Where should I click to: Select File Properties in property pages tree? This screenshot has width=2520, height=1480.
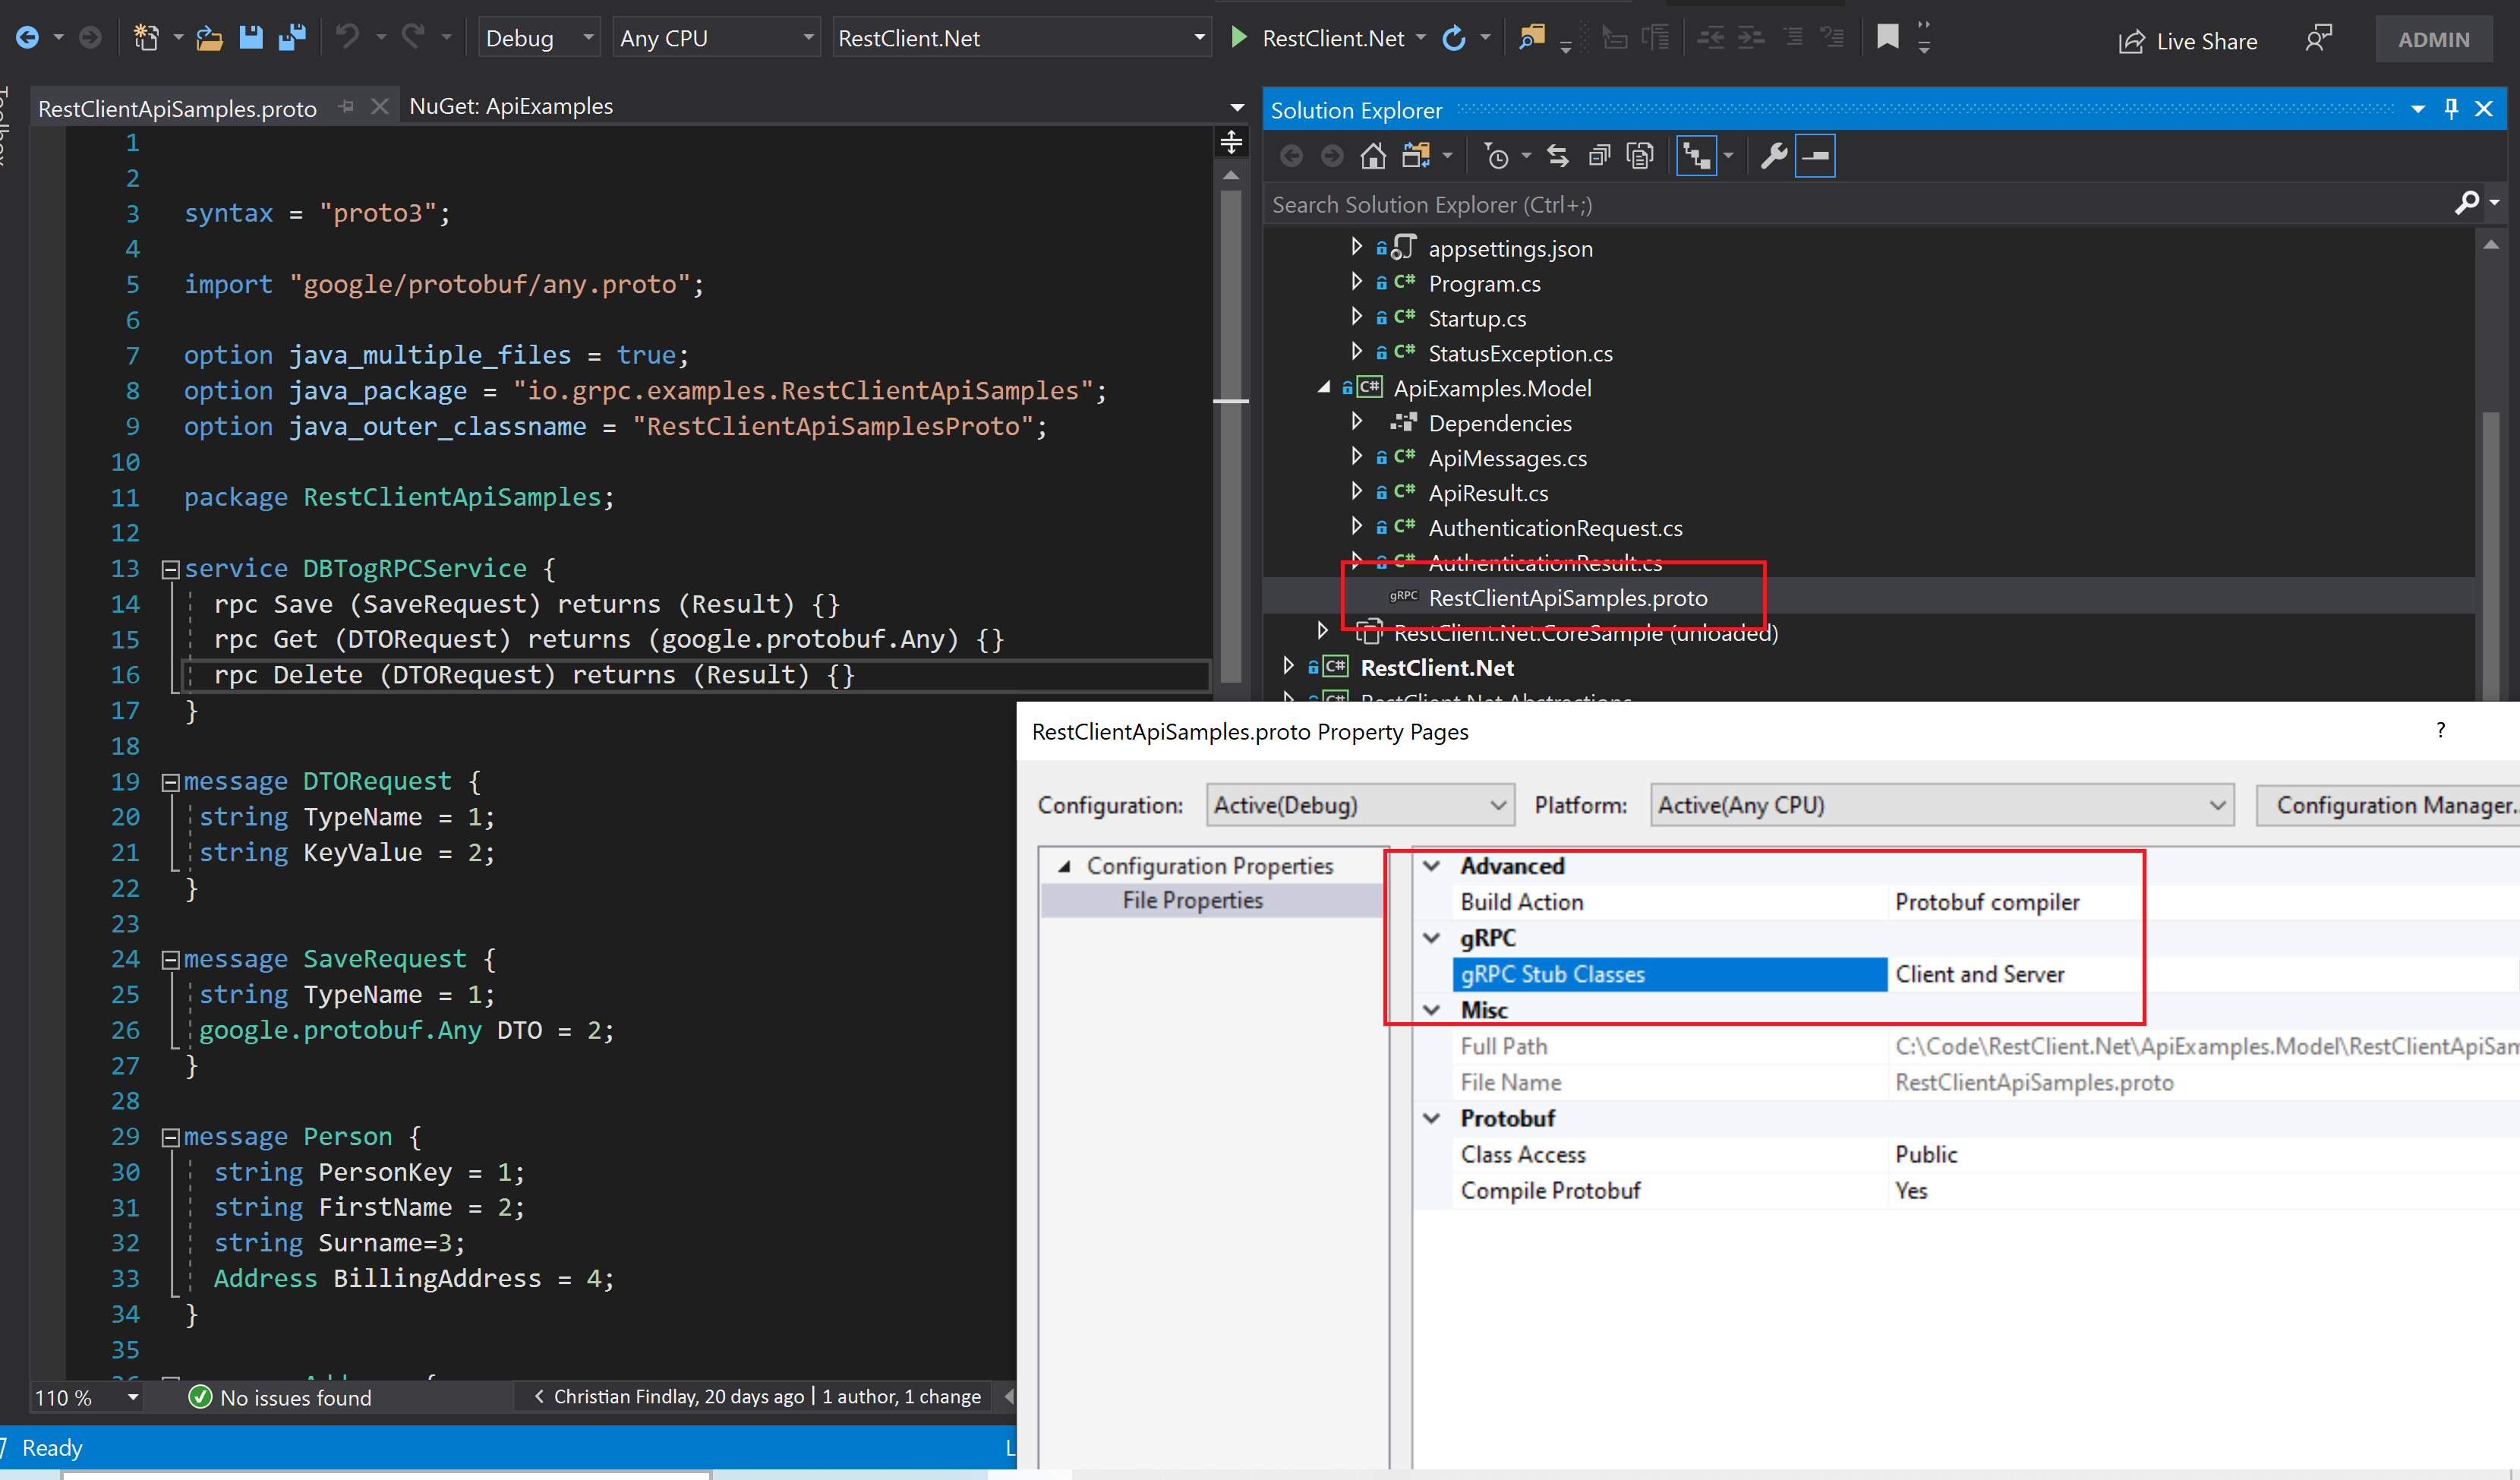[x=1192, y=900]
